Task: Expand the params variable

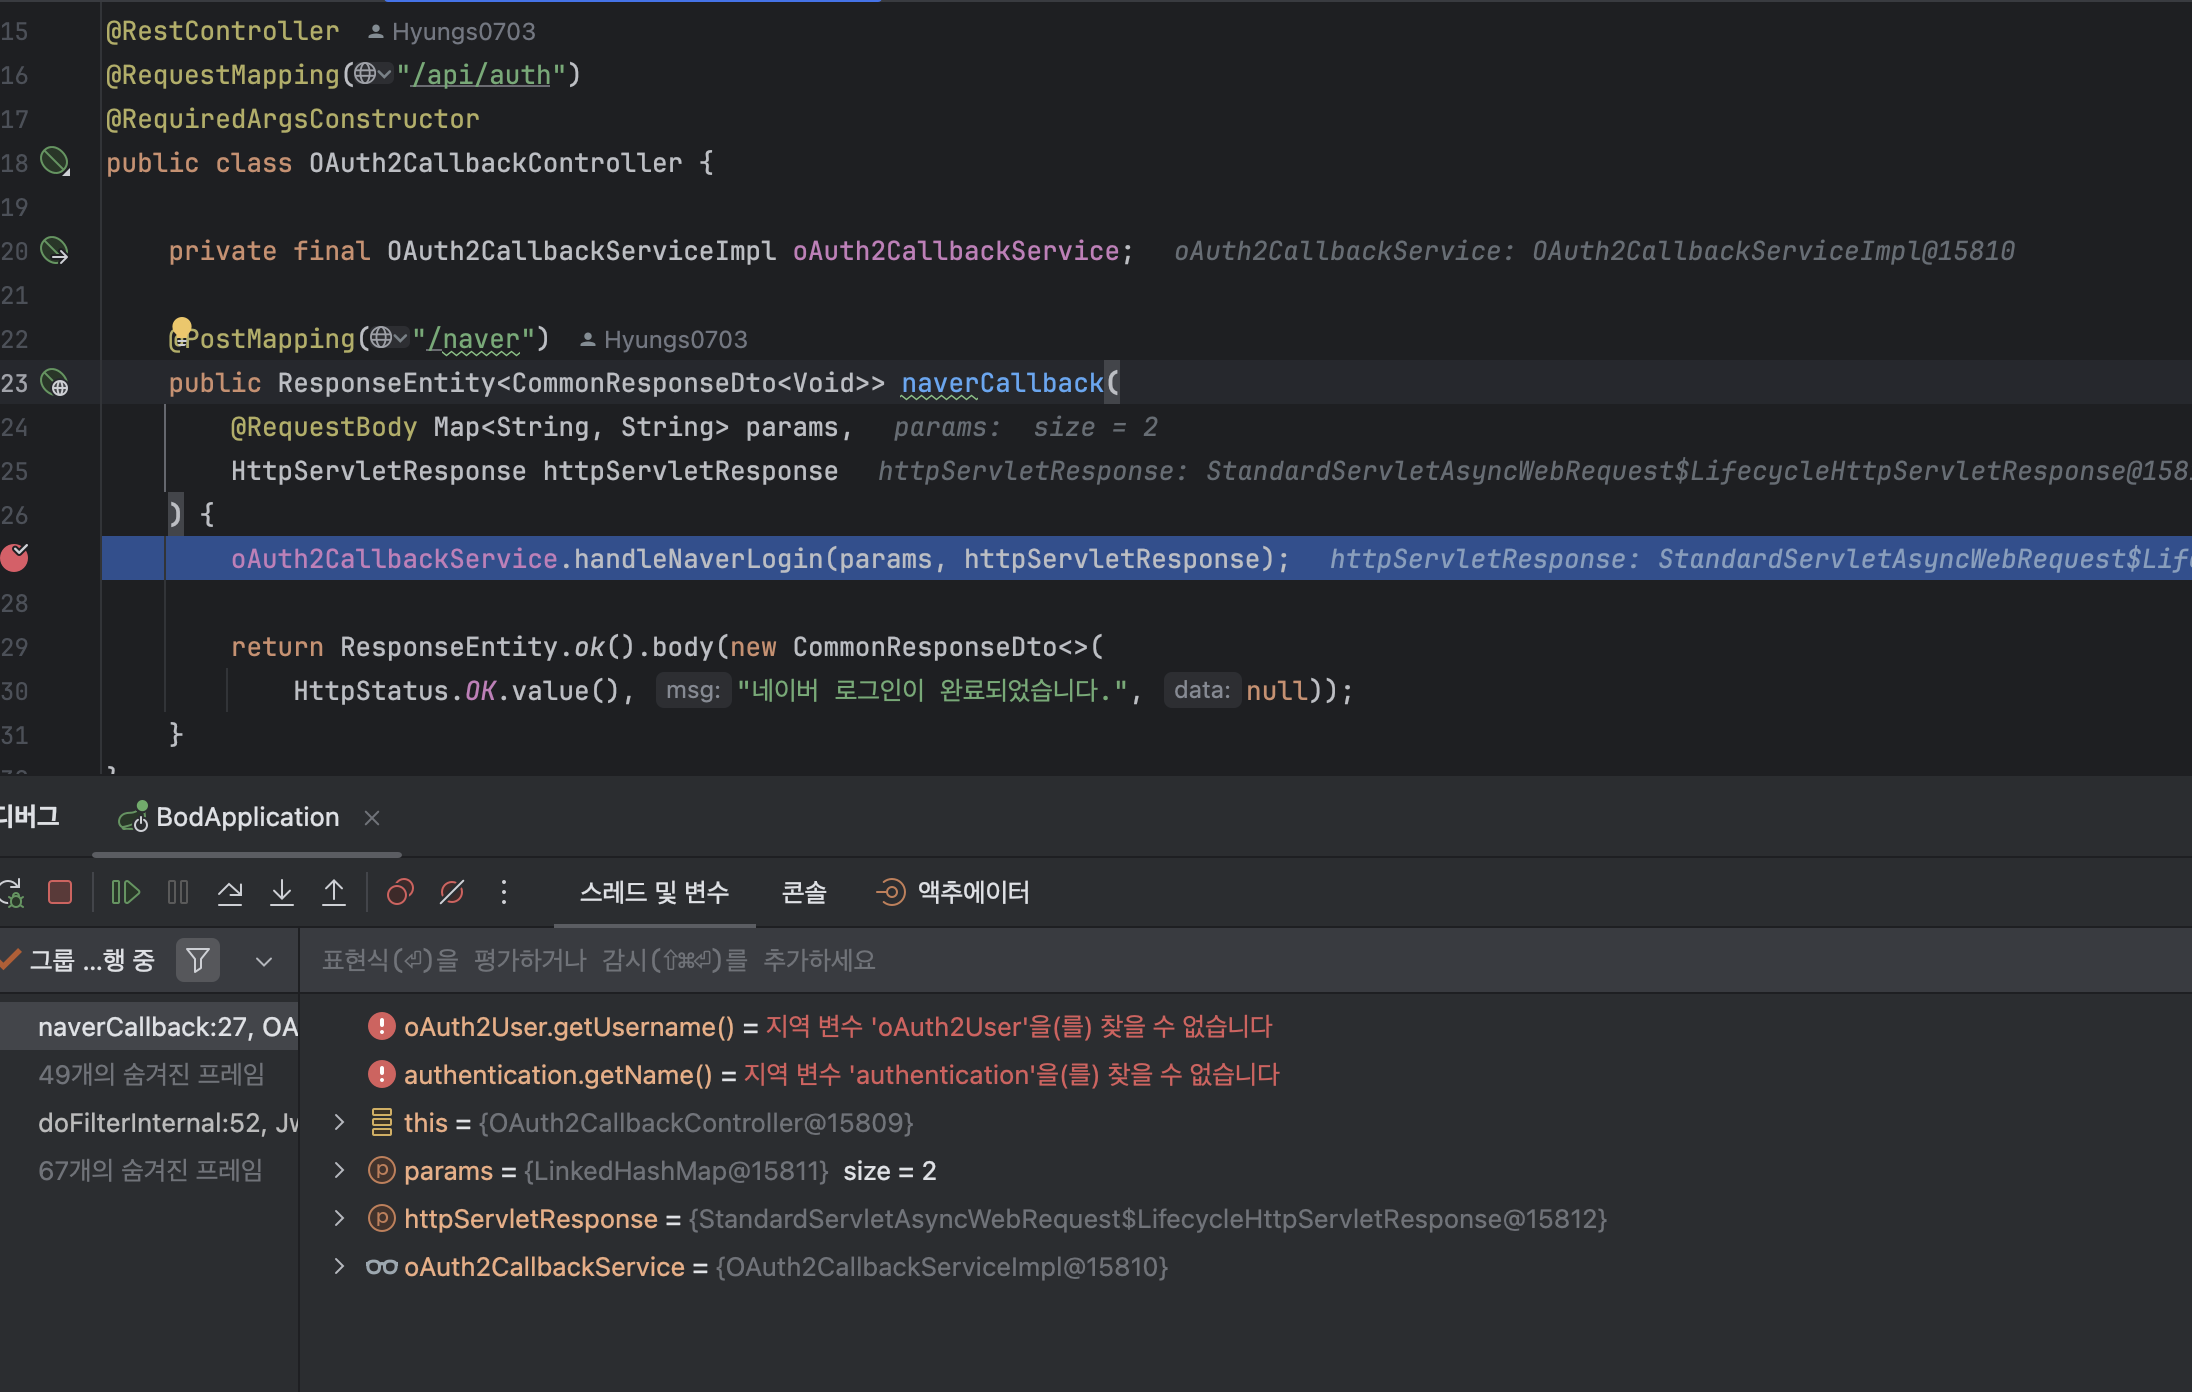Action: [340, 1170]
